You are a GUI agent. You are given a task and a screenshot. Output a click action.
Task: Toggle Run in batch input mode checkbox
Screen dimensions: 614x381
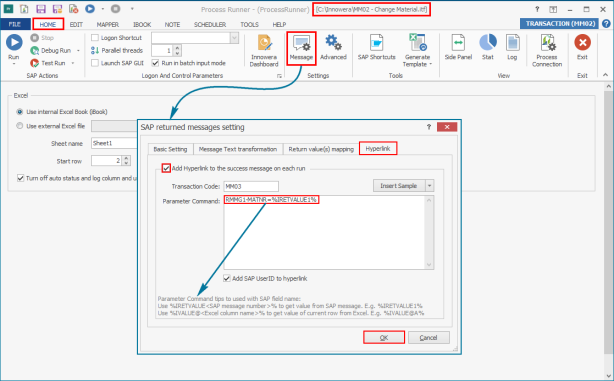pyautogui.click(x=155, y=63)
